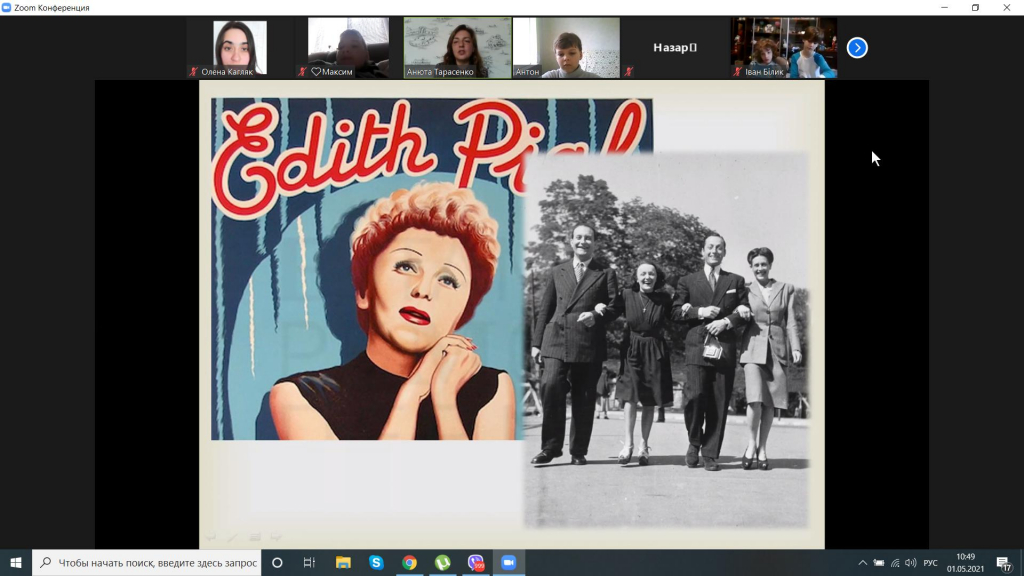The image size is (1024, 576).
Task: Open Viber from the taskbar
Action: tap(476, 562)
